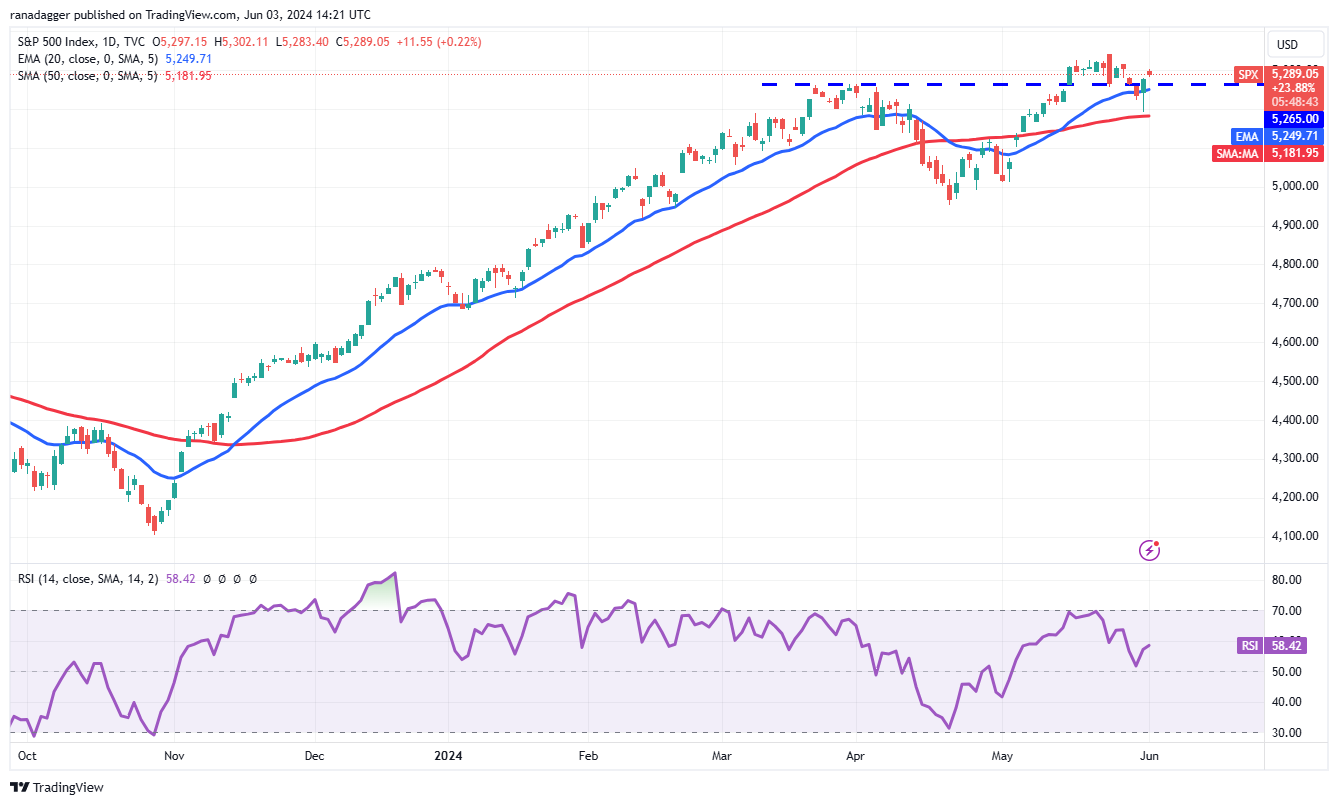Click the purple RSI axis tag
Viewport: 1338px width, 805px height.
point(1249,646)
